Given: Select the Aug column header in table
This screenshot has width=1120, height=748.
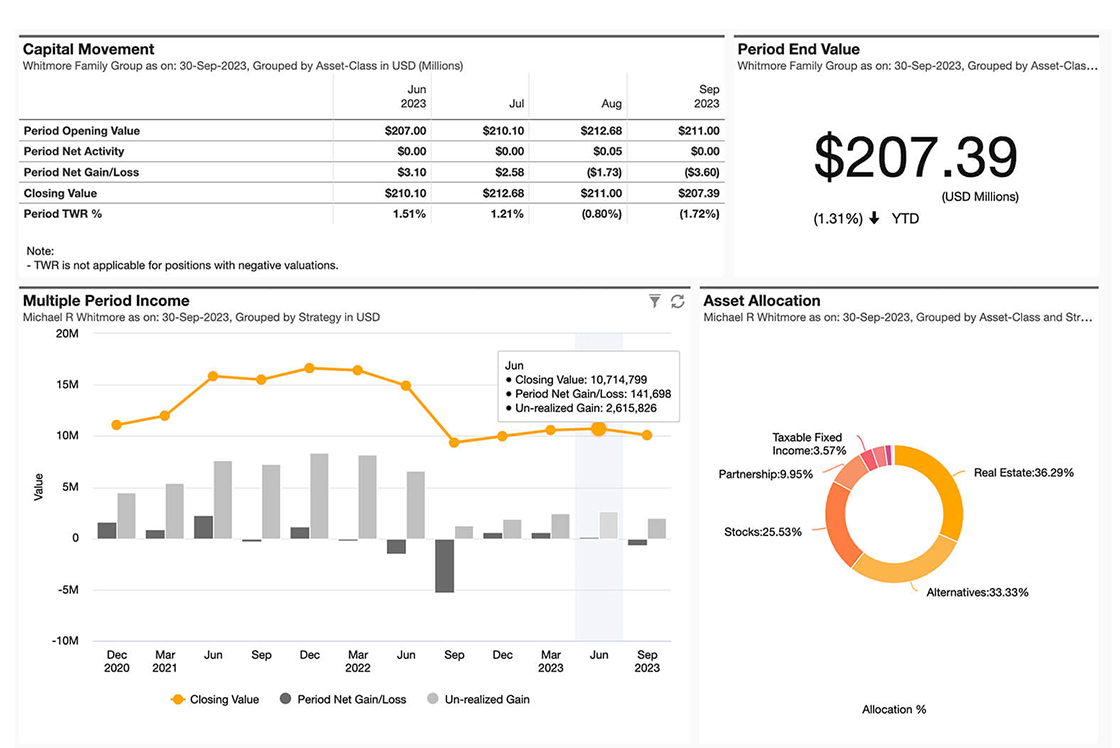Looking at the screenshot, I should [611, 104].
